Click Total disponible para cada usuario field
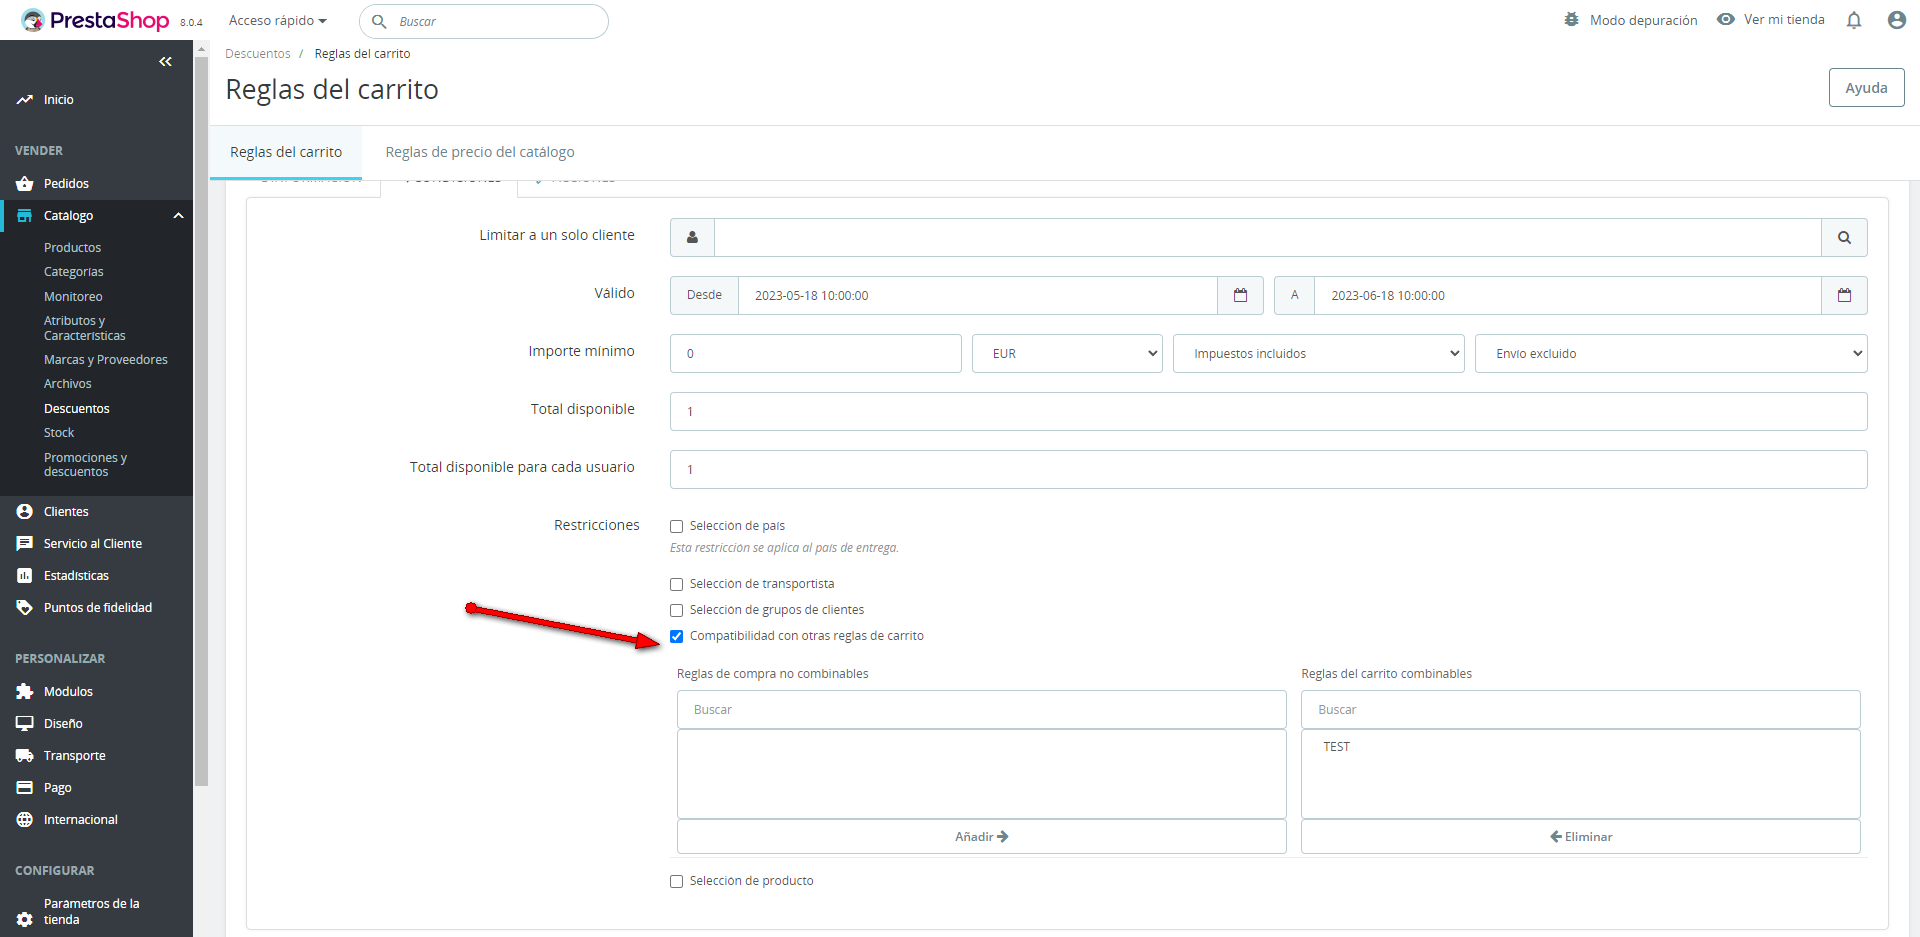This screenshot has height=937, width=1920. tap(1268, 470)
